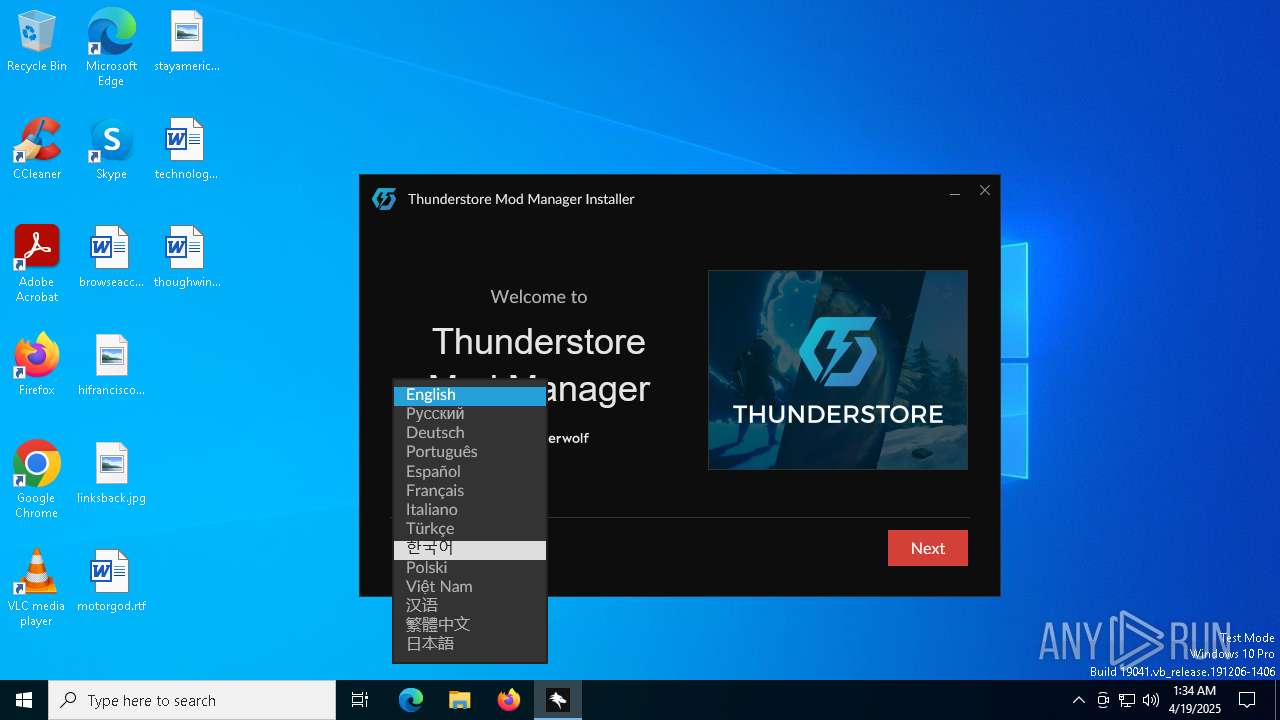1280x720 pixels.
Task: Open the Windows Start menu
Action: pos(24,700)
